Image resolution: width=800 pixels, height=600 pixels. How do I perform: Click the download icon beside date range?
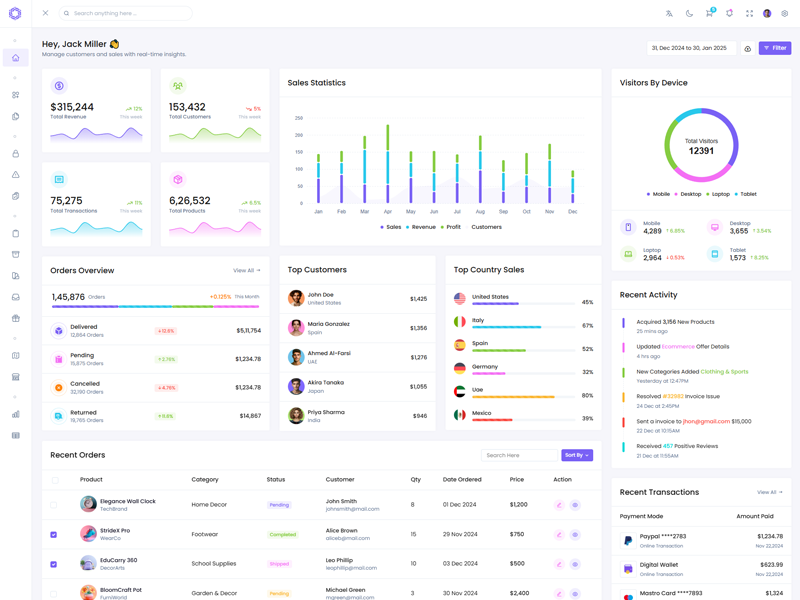tap(747, 48)
